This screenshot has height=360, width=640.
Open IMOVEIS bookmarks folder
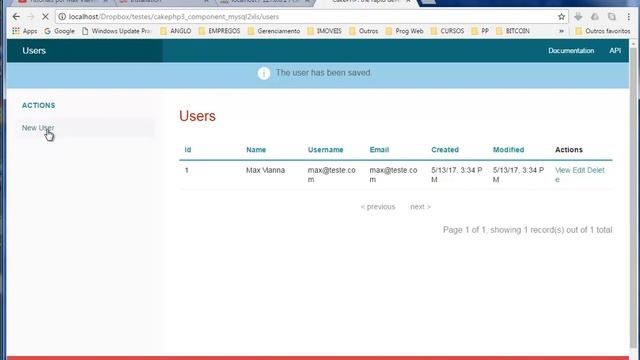point(324,31)
